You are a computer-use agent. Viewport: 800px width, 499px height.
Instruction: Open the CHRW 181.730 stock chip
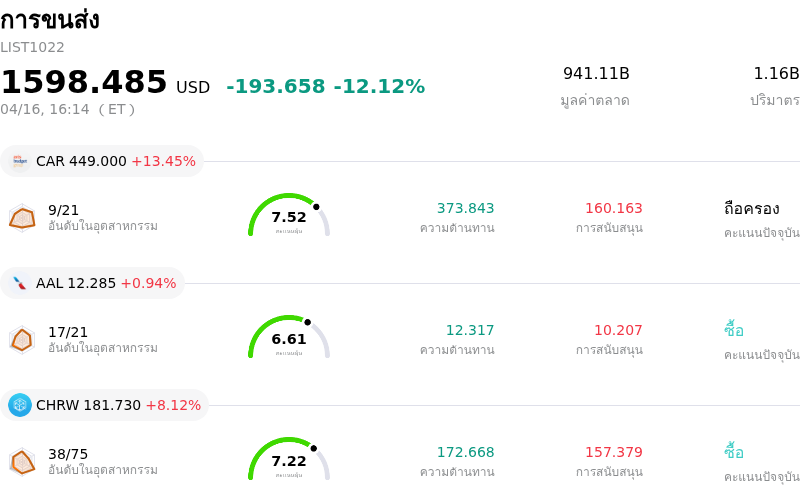click(x=105, y=405)
